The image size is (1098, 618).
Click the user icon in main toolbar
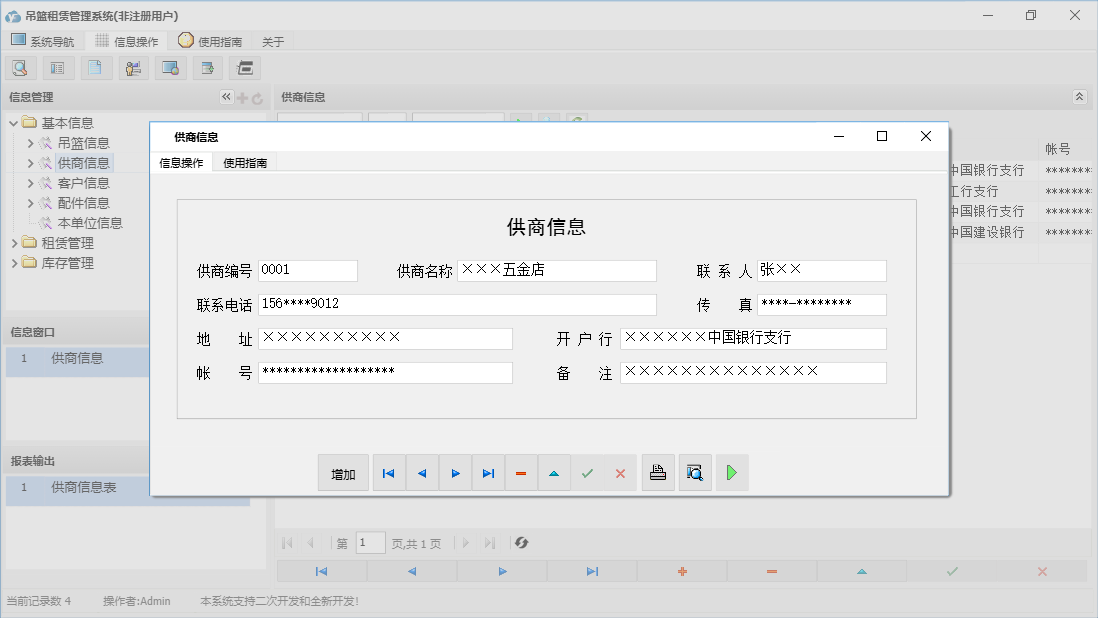point(133,68)
